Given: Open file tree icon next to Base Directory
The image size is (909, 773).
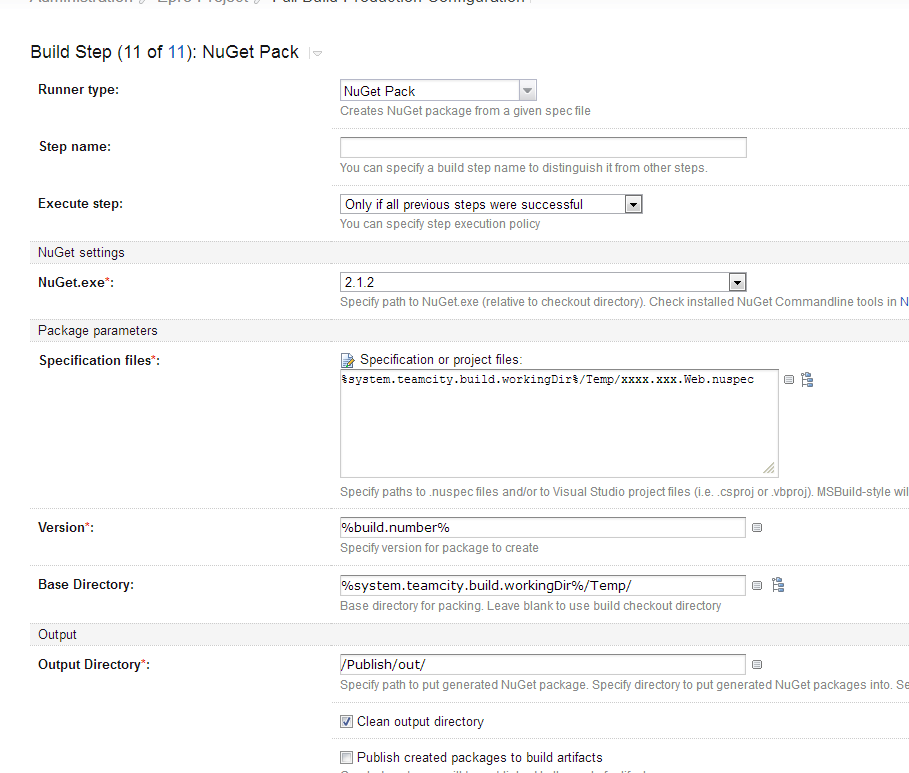Looking at the screenshot, I should [778, 585].
